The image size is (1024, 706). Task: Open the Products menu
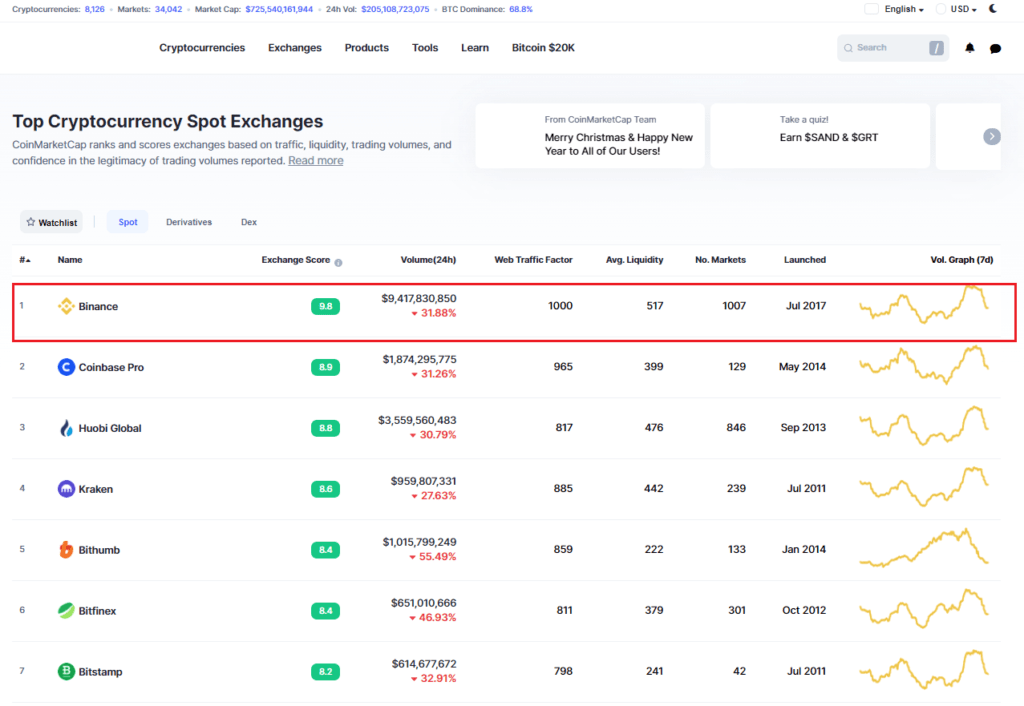(366, 48)
